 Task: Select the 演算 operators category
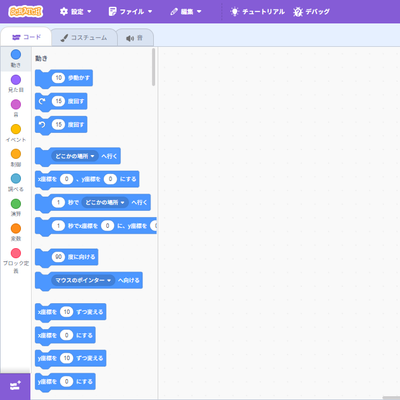pyautogui.click(x=16, y=207)
